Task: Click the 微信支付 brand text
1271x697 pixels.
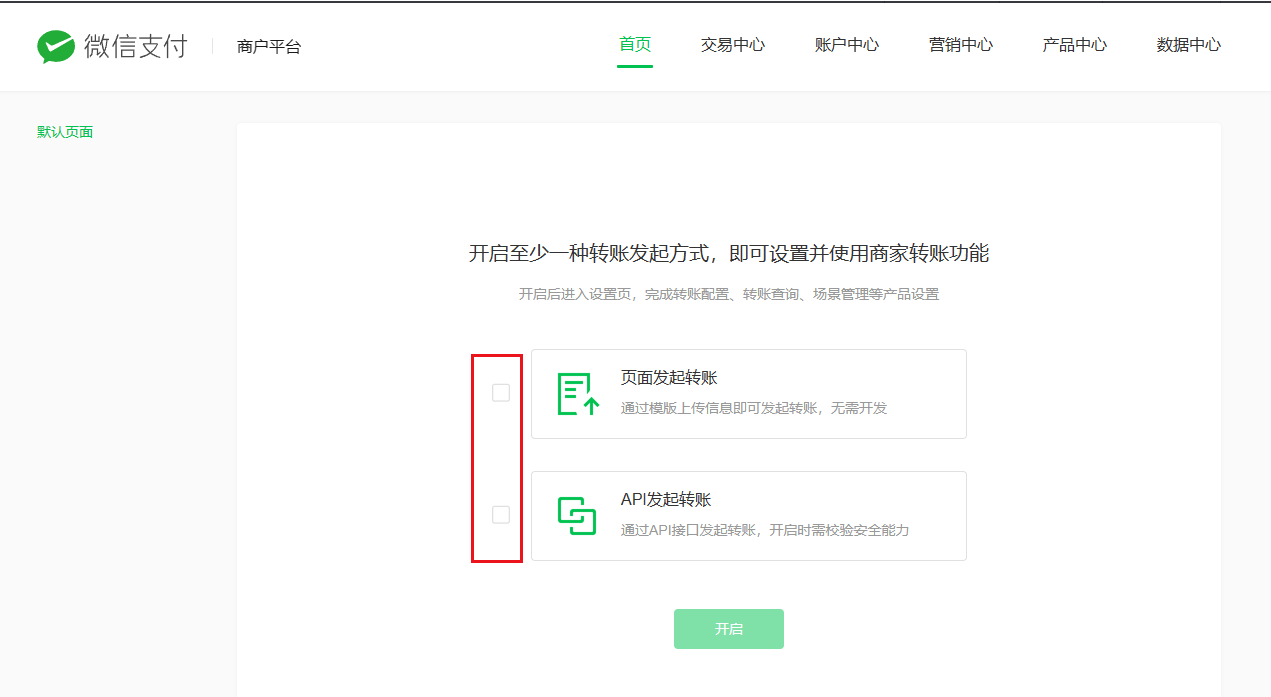Action: (x=136, y=46)
